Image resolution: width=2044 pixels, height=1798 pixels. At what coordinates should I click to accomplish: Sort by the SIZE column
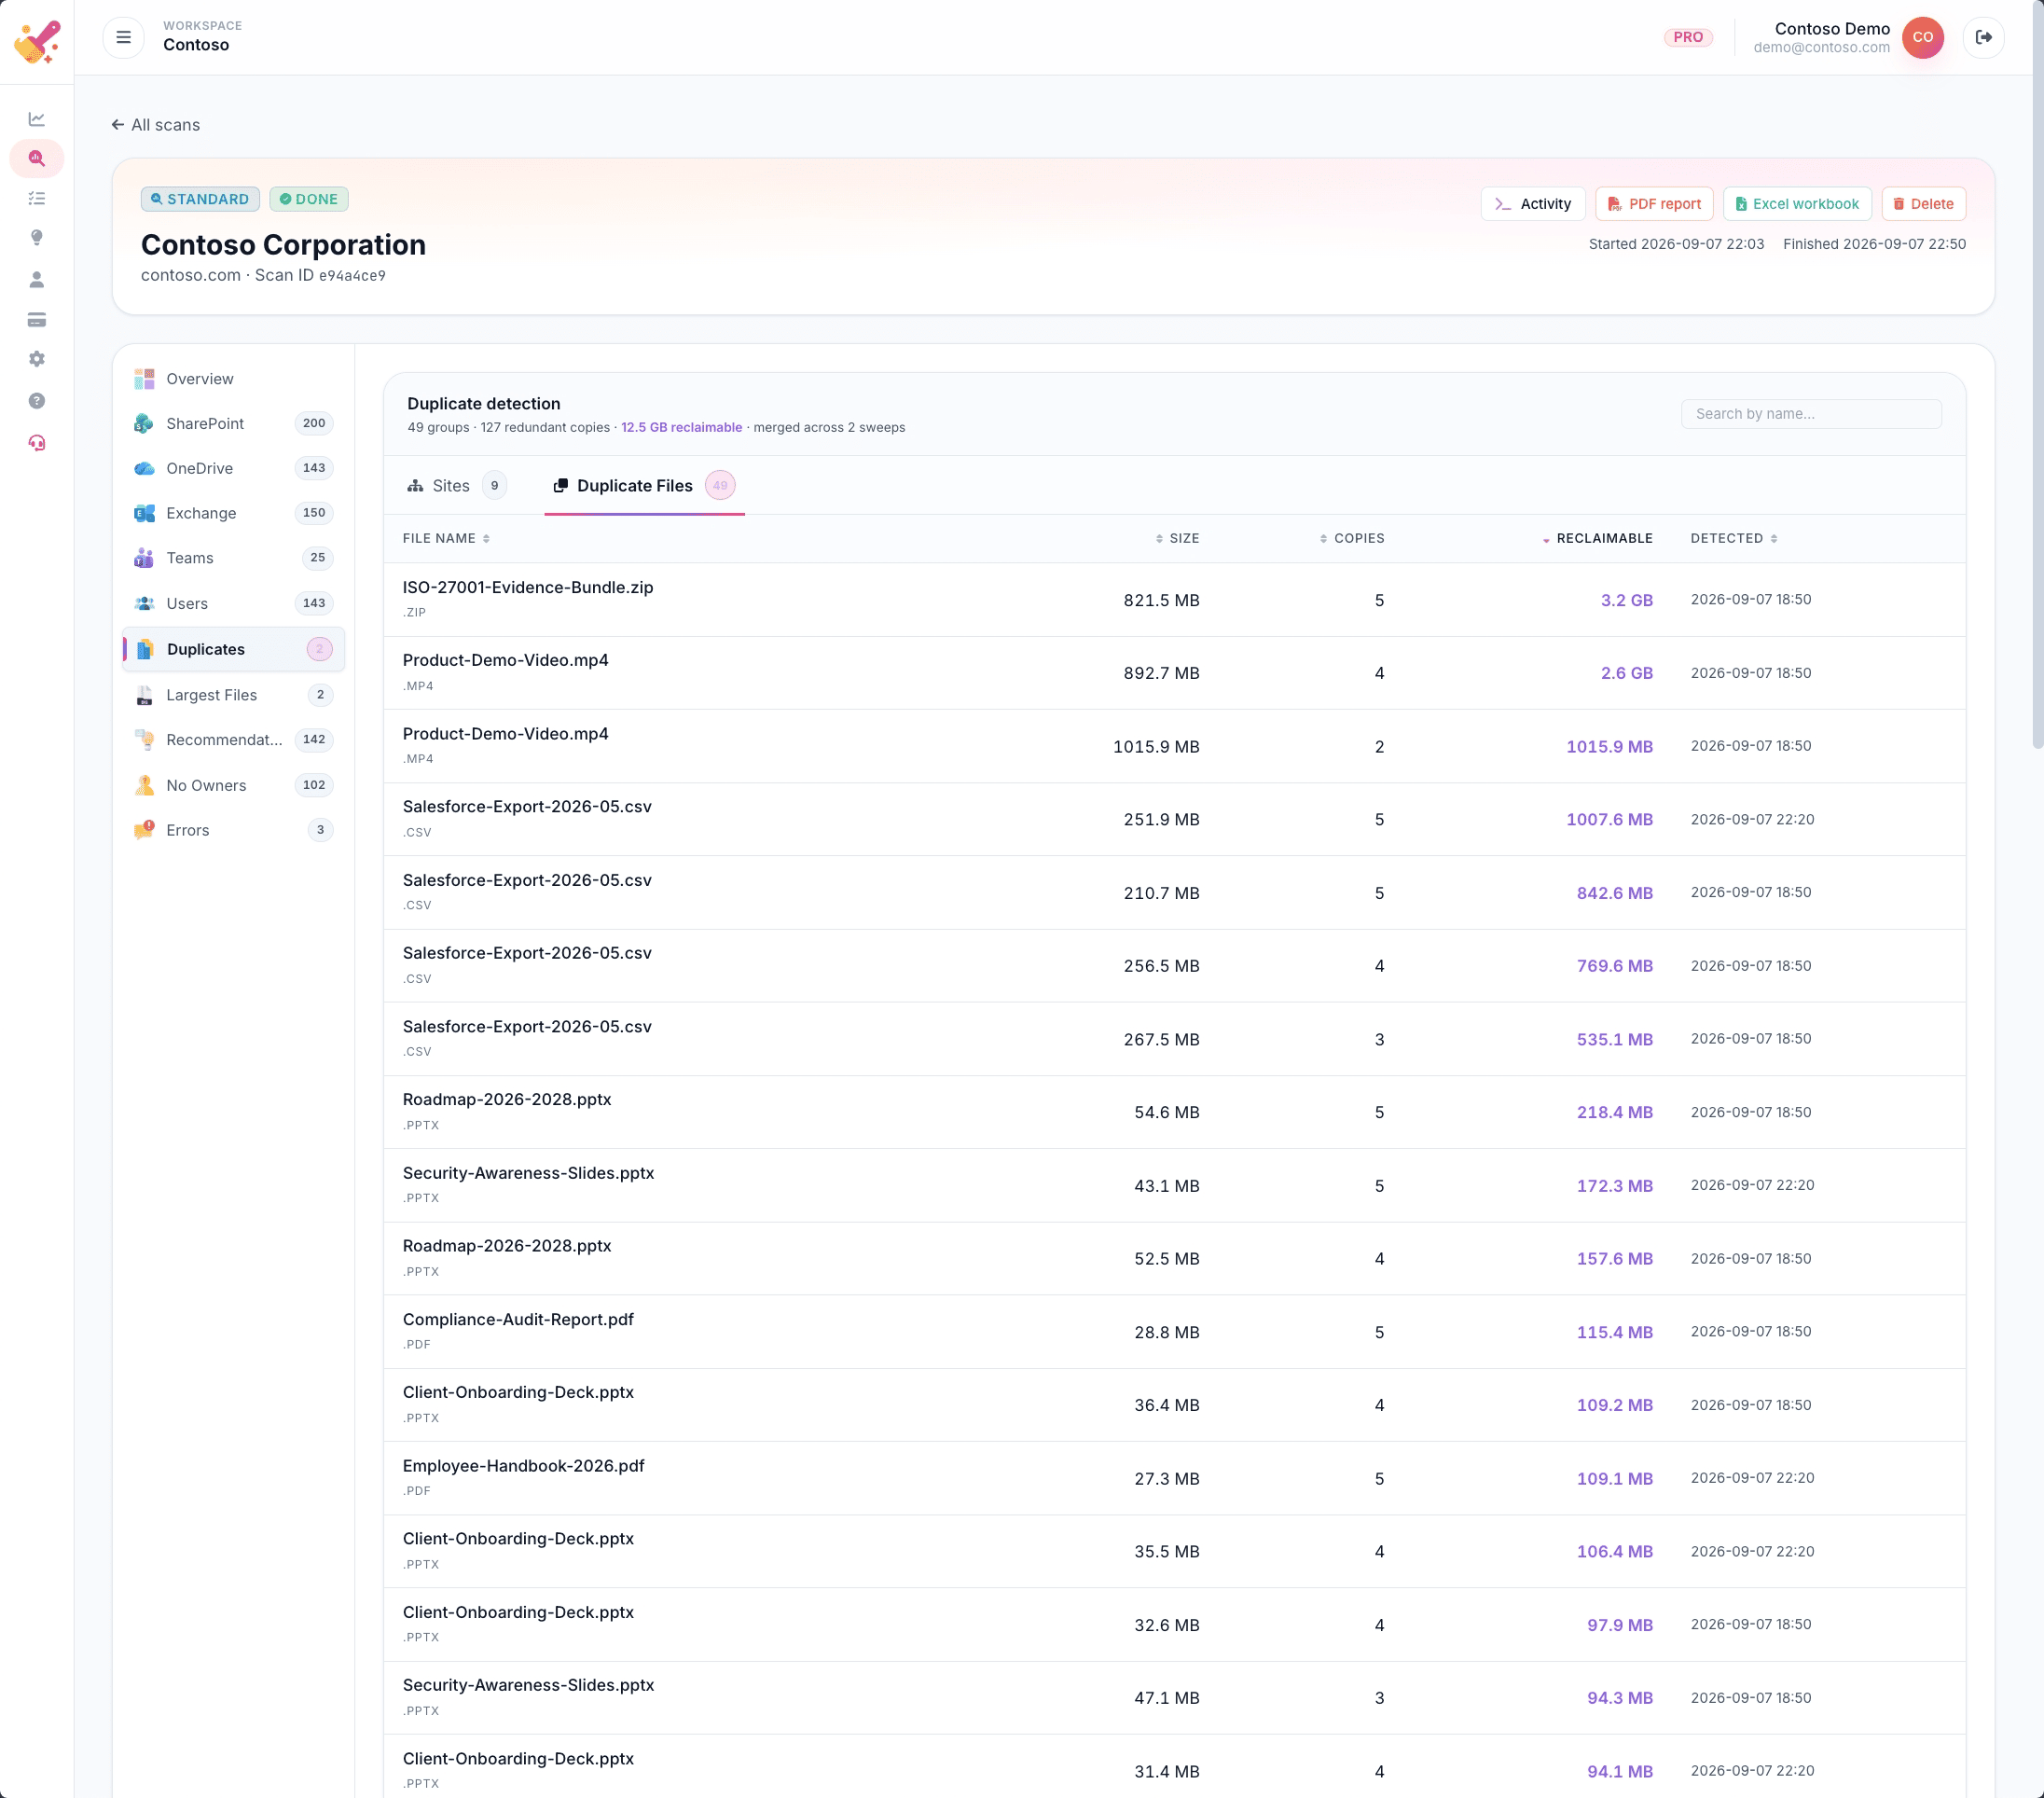1177,538
